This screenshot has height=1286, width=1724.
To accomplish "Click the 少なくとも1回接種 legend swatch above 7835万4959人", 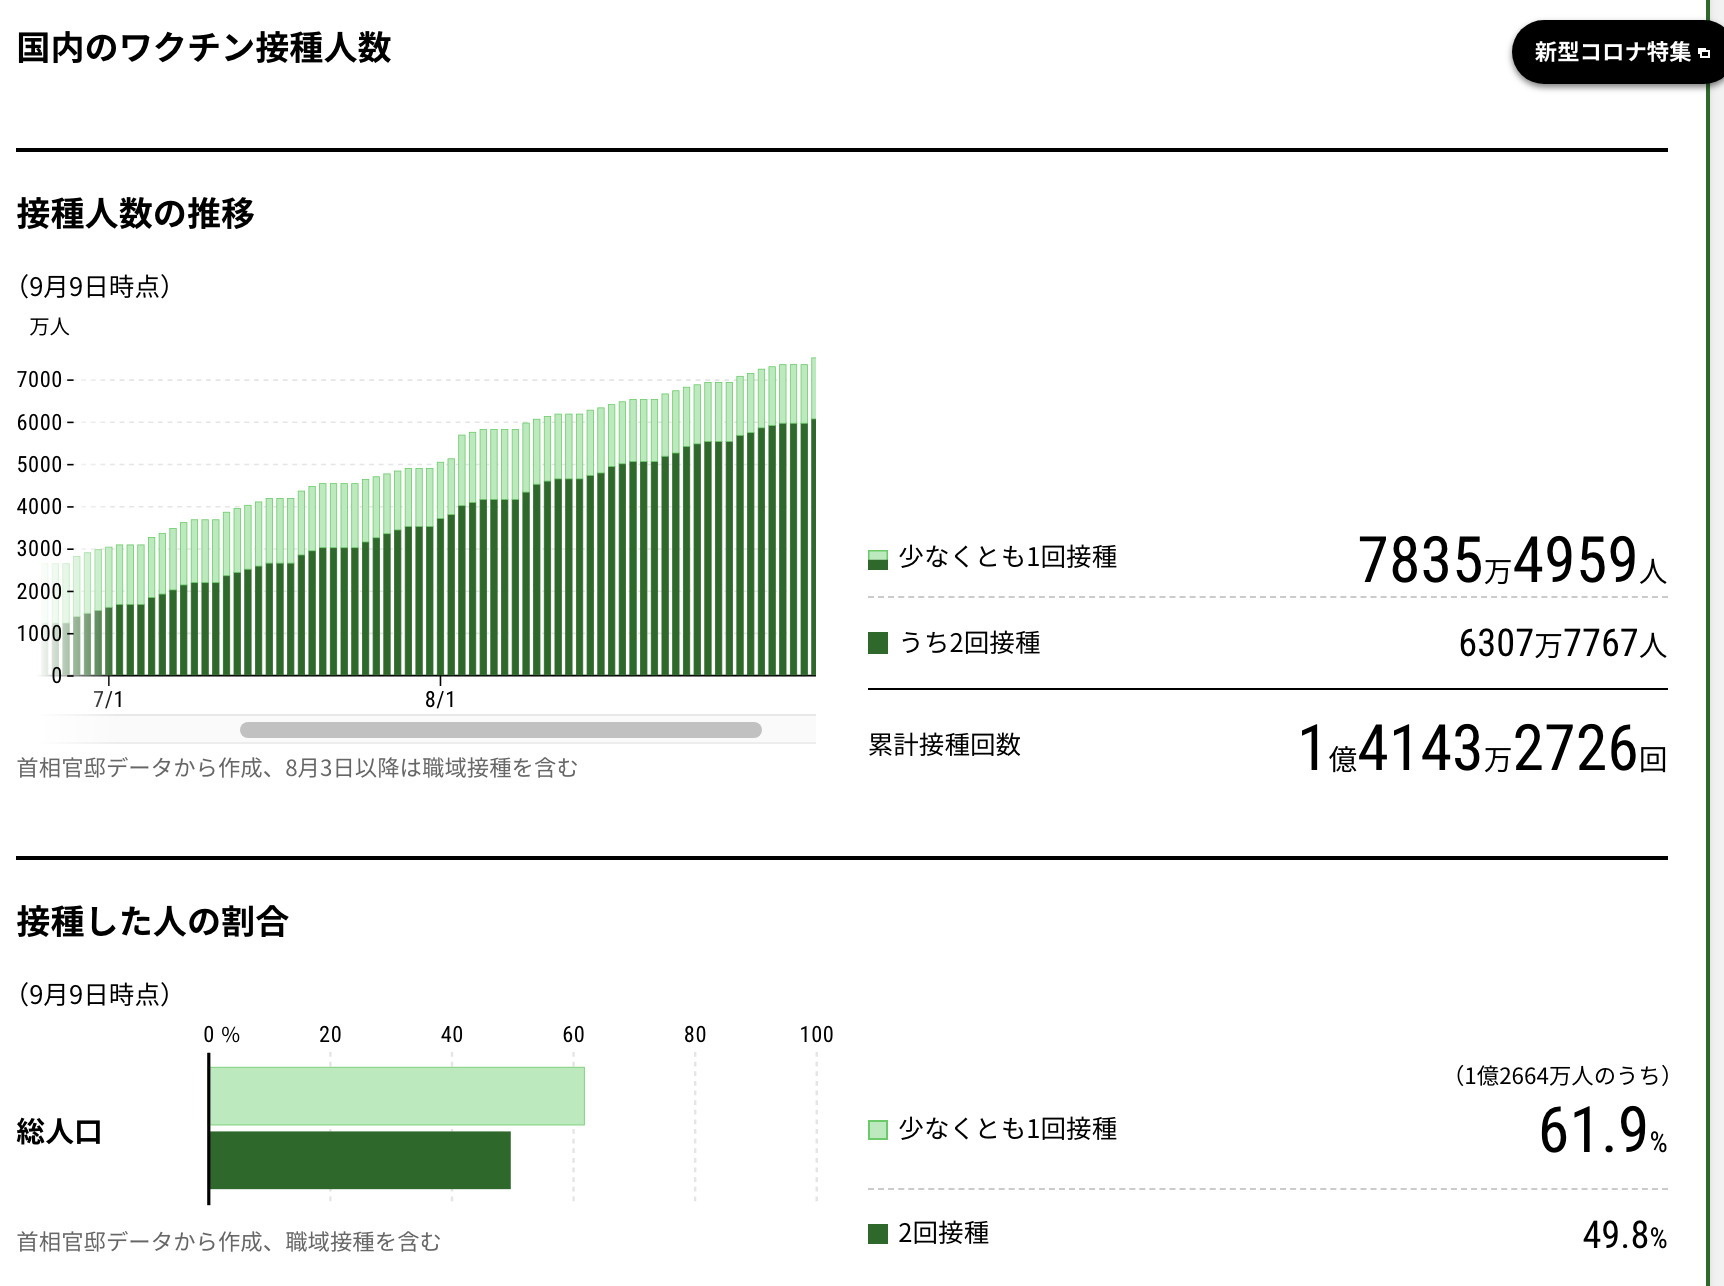I will (878, 559).
